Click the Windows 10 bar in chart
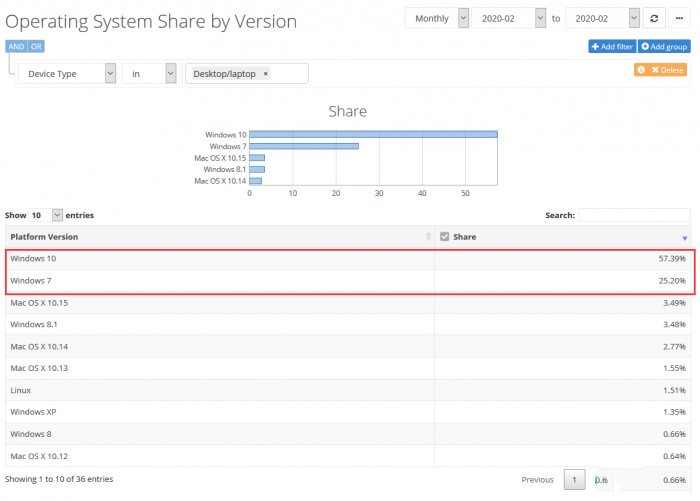Viewport: 700px width, 501px height. point(373,134)
